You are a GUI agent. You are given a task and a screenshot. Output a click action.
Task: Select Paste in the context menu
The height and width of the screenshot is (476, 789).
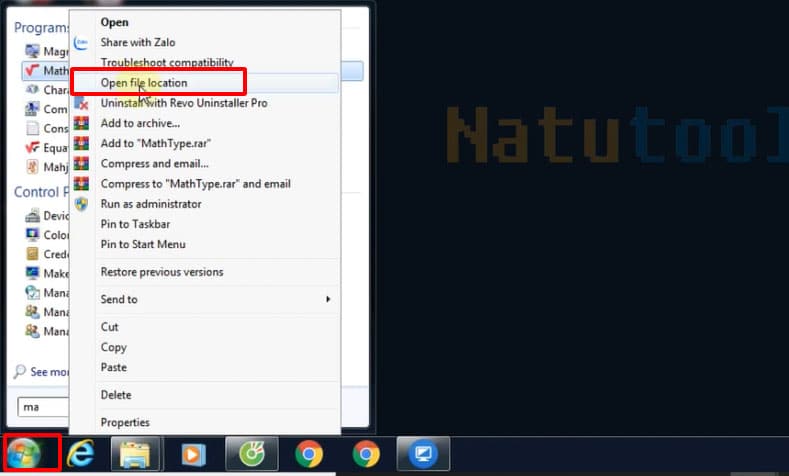[114, 367]
